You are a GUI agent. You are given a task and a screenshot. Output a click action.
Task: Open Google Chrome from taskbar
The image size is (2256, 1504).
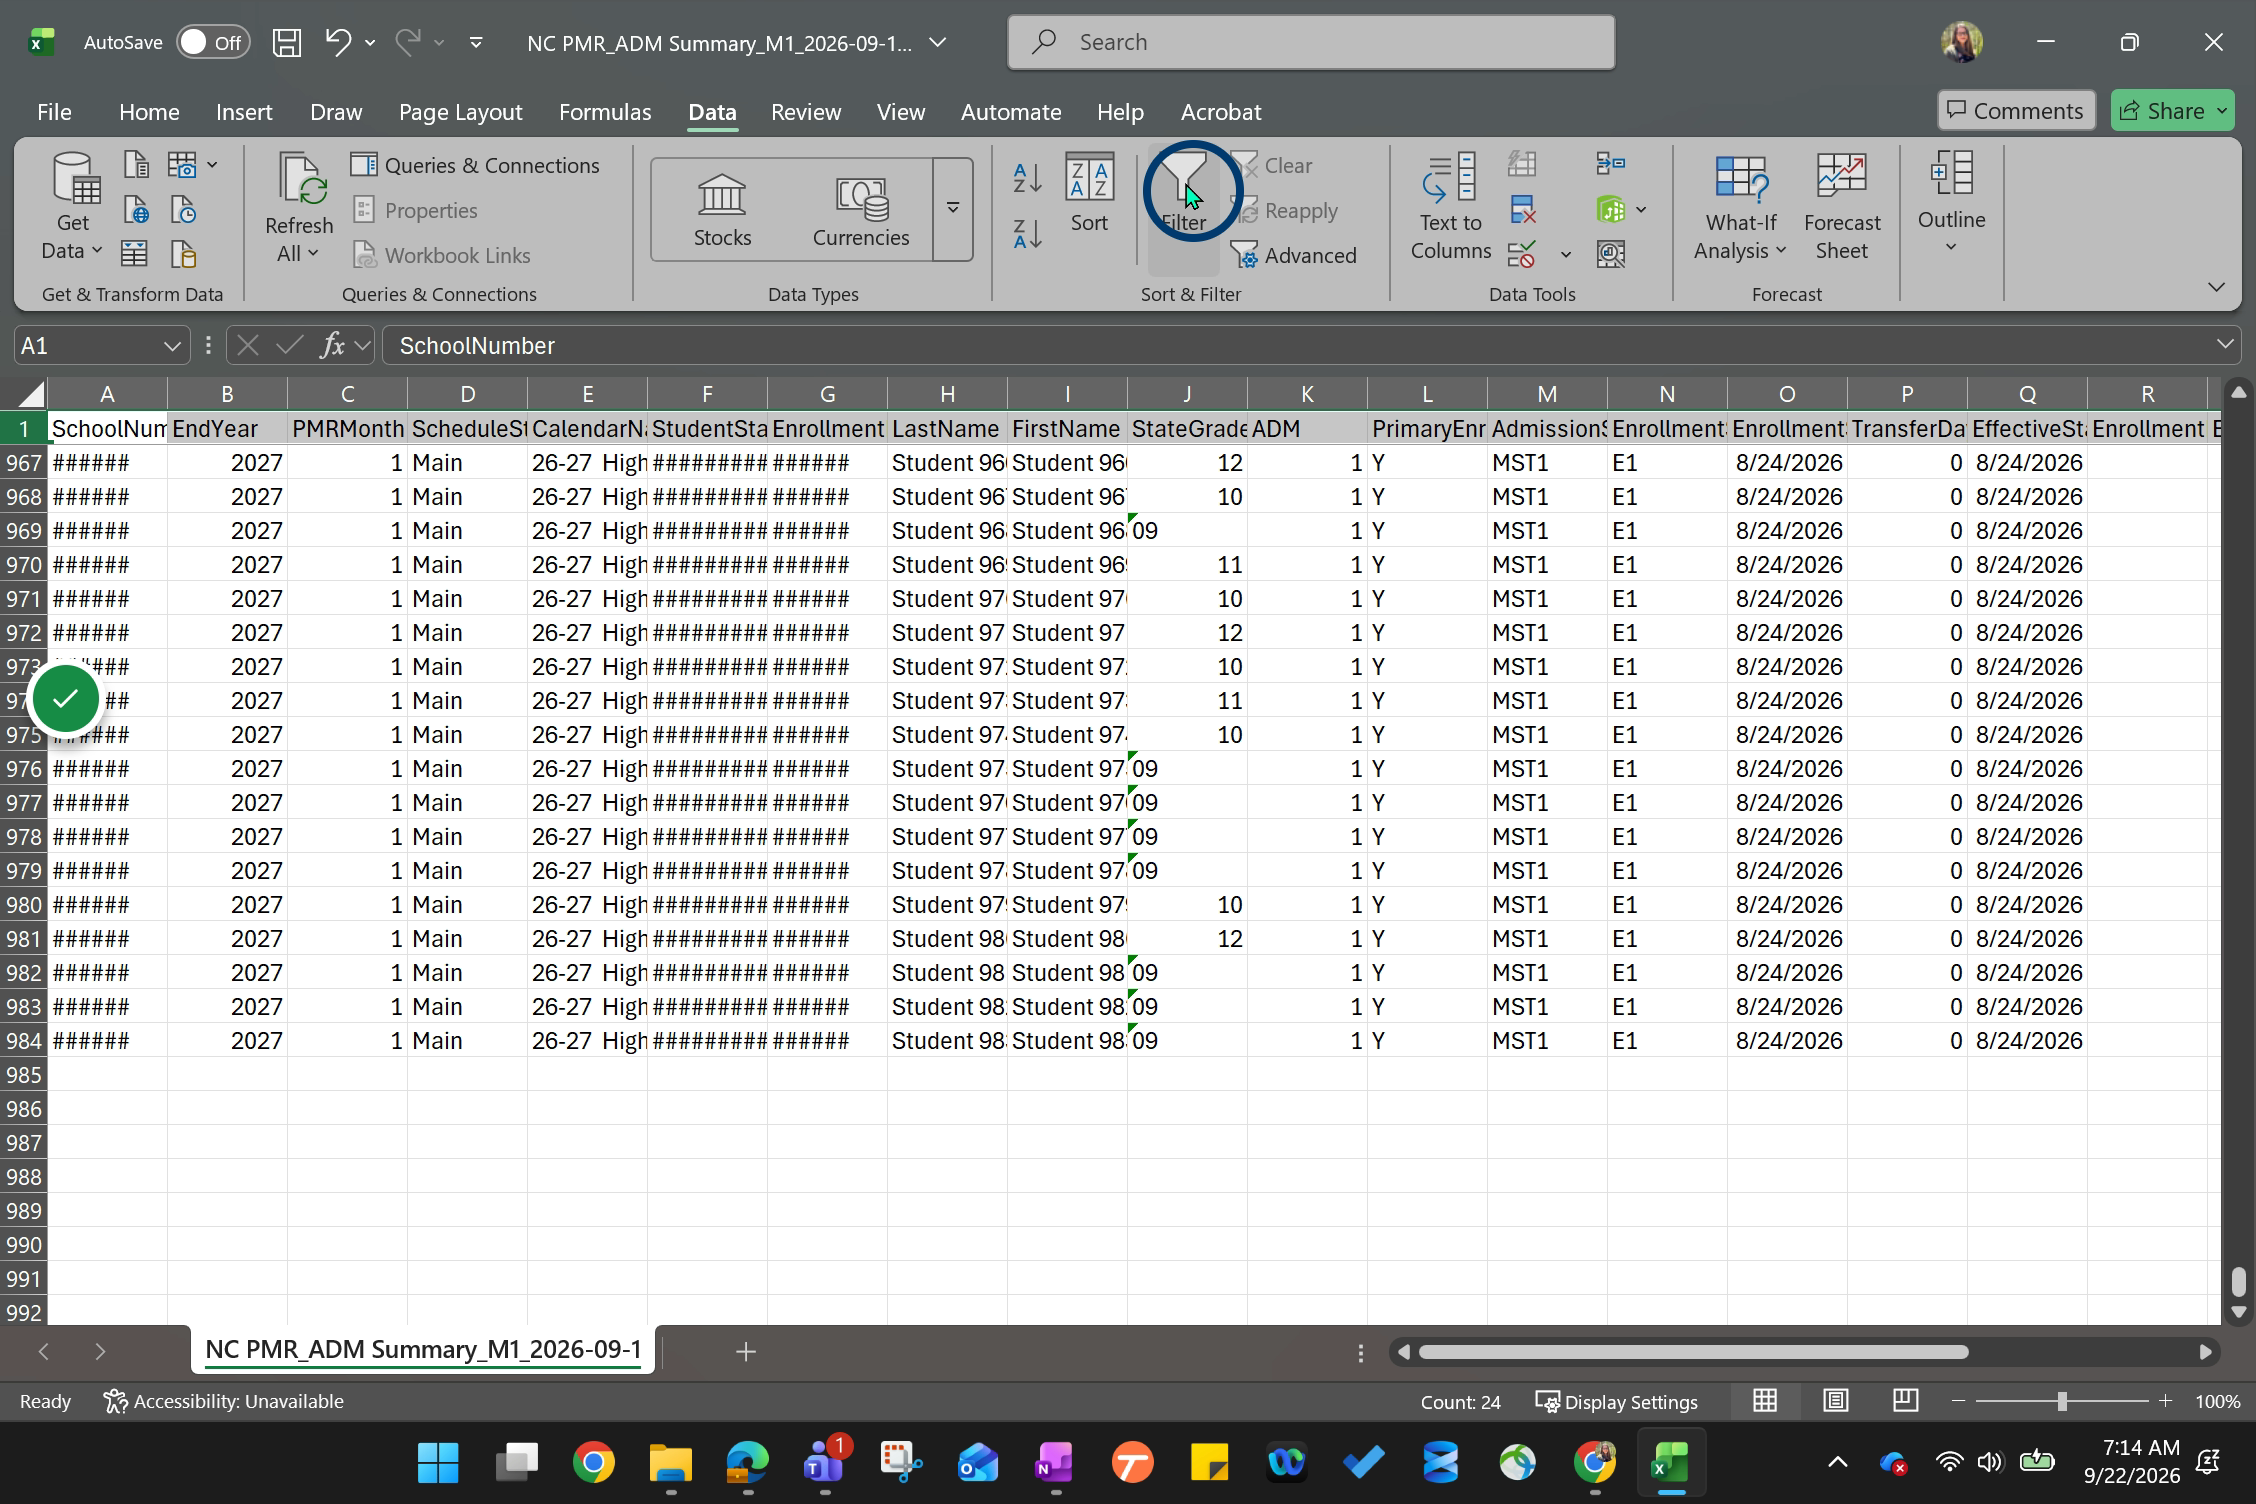pyautogui.click(x=593, y=1463)
